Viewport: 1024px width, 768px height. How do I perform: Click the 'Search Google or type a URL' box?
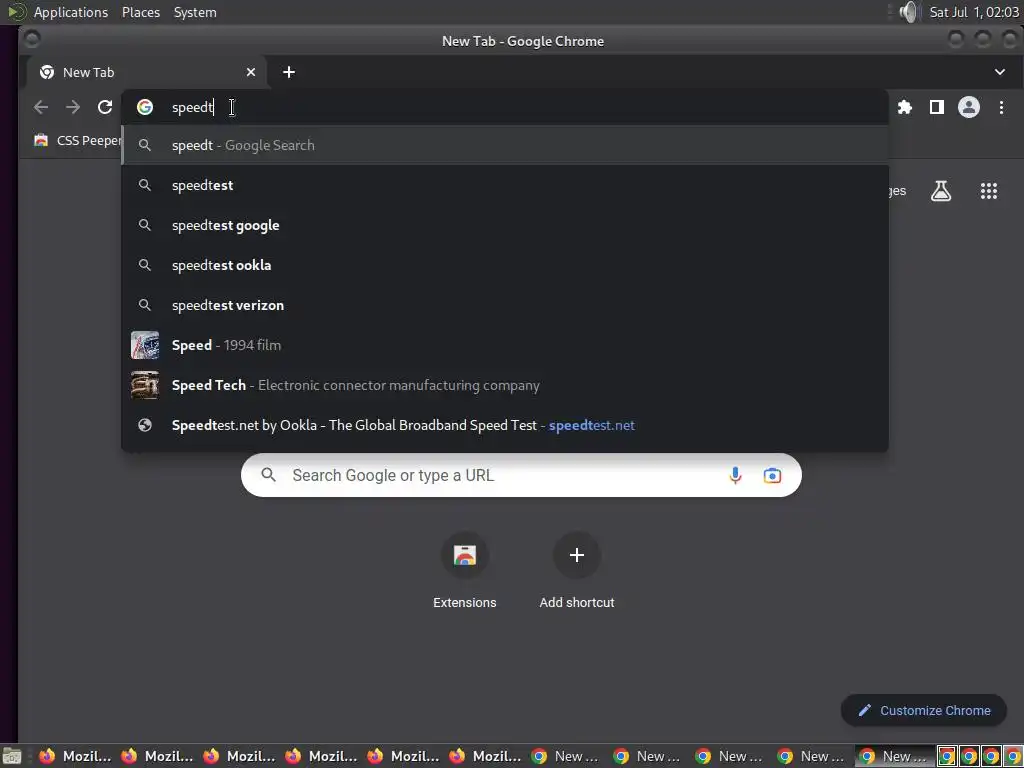click(521, 475)
